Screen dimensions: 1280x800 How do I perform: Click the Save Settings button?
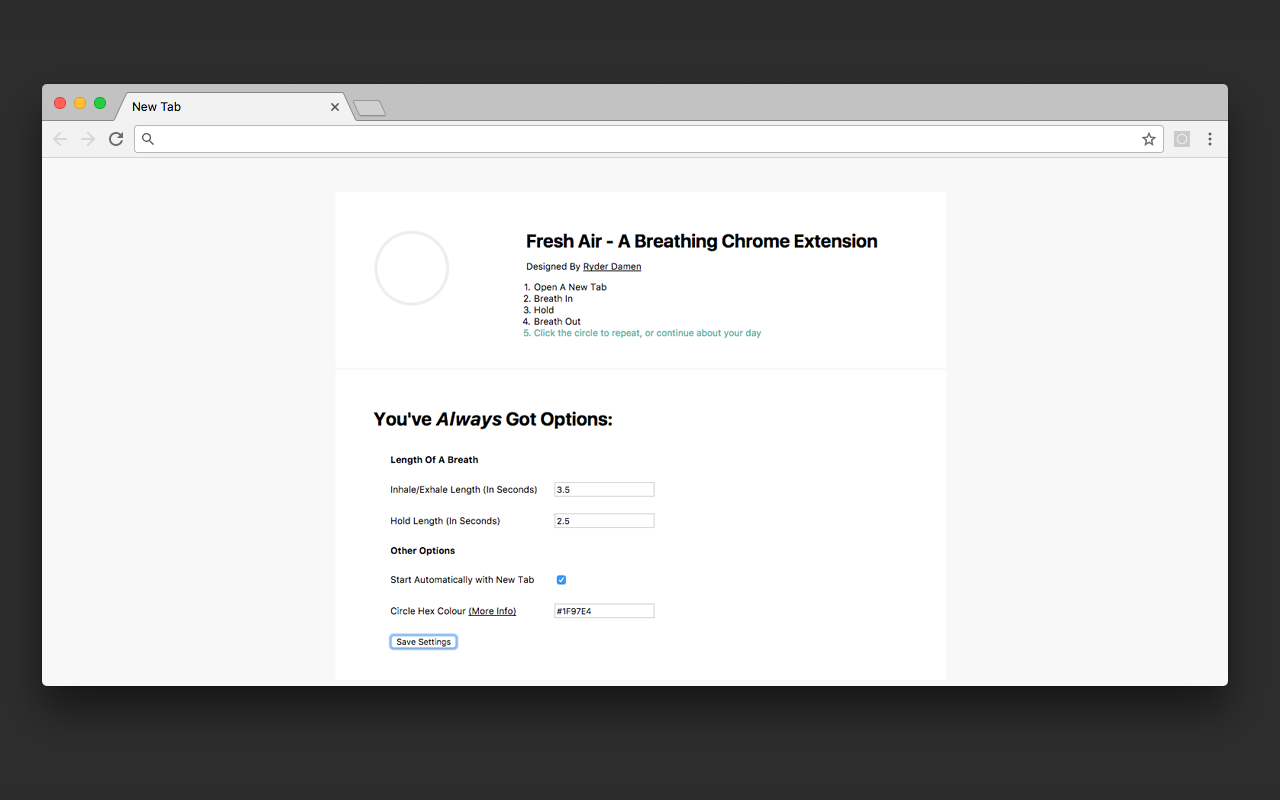coord(423,642)
